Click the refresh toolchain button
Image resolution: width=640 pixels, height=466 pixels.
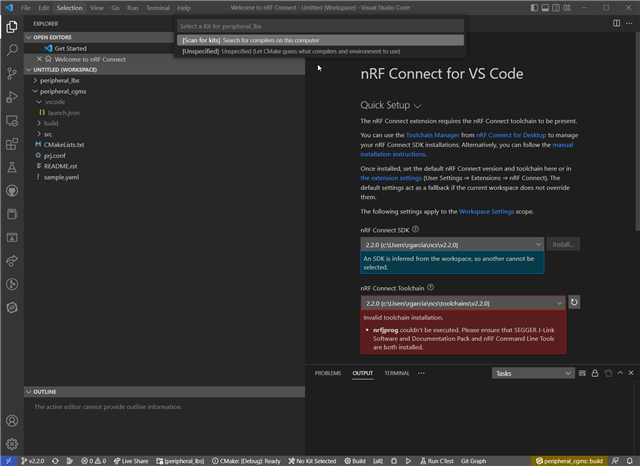point(574,302)
